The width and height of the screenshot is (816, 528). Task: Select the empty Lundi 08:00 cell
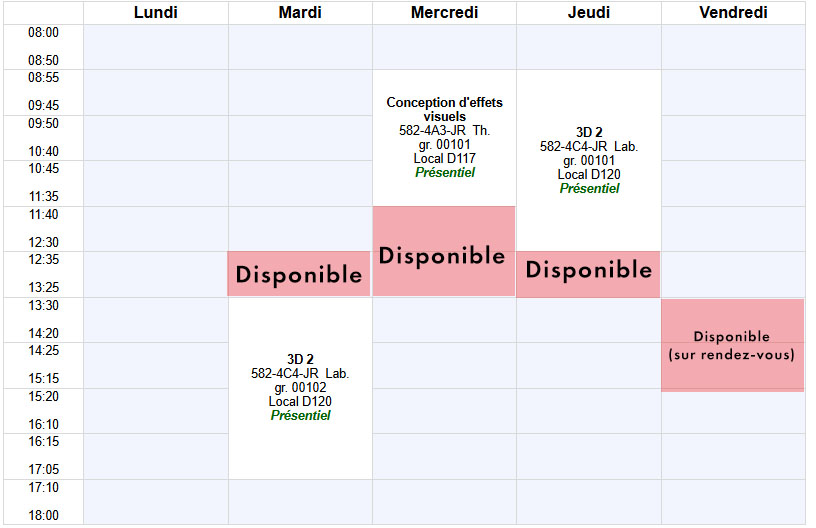(155, 47)
